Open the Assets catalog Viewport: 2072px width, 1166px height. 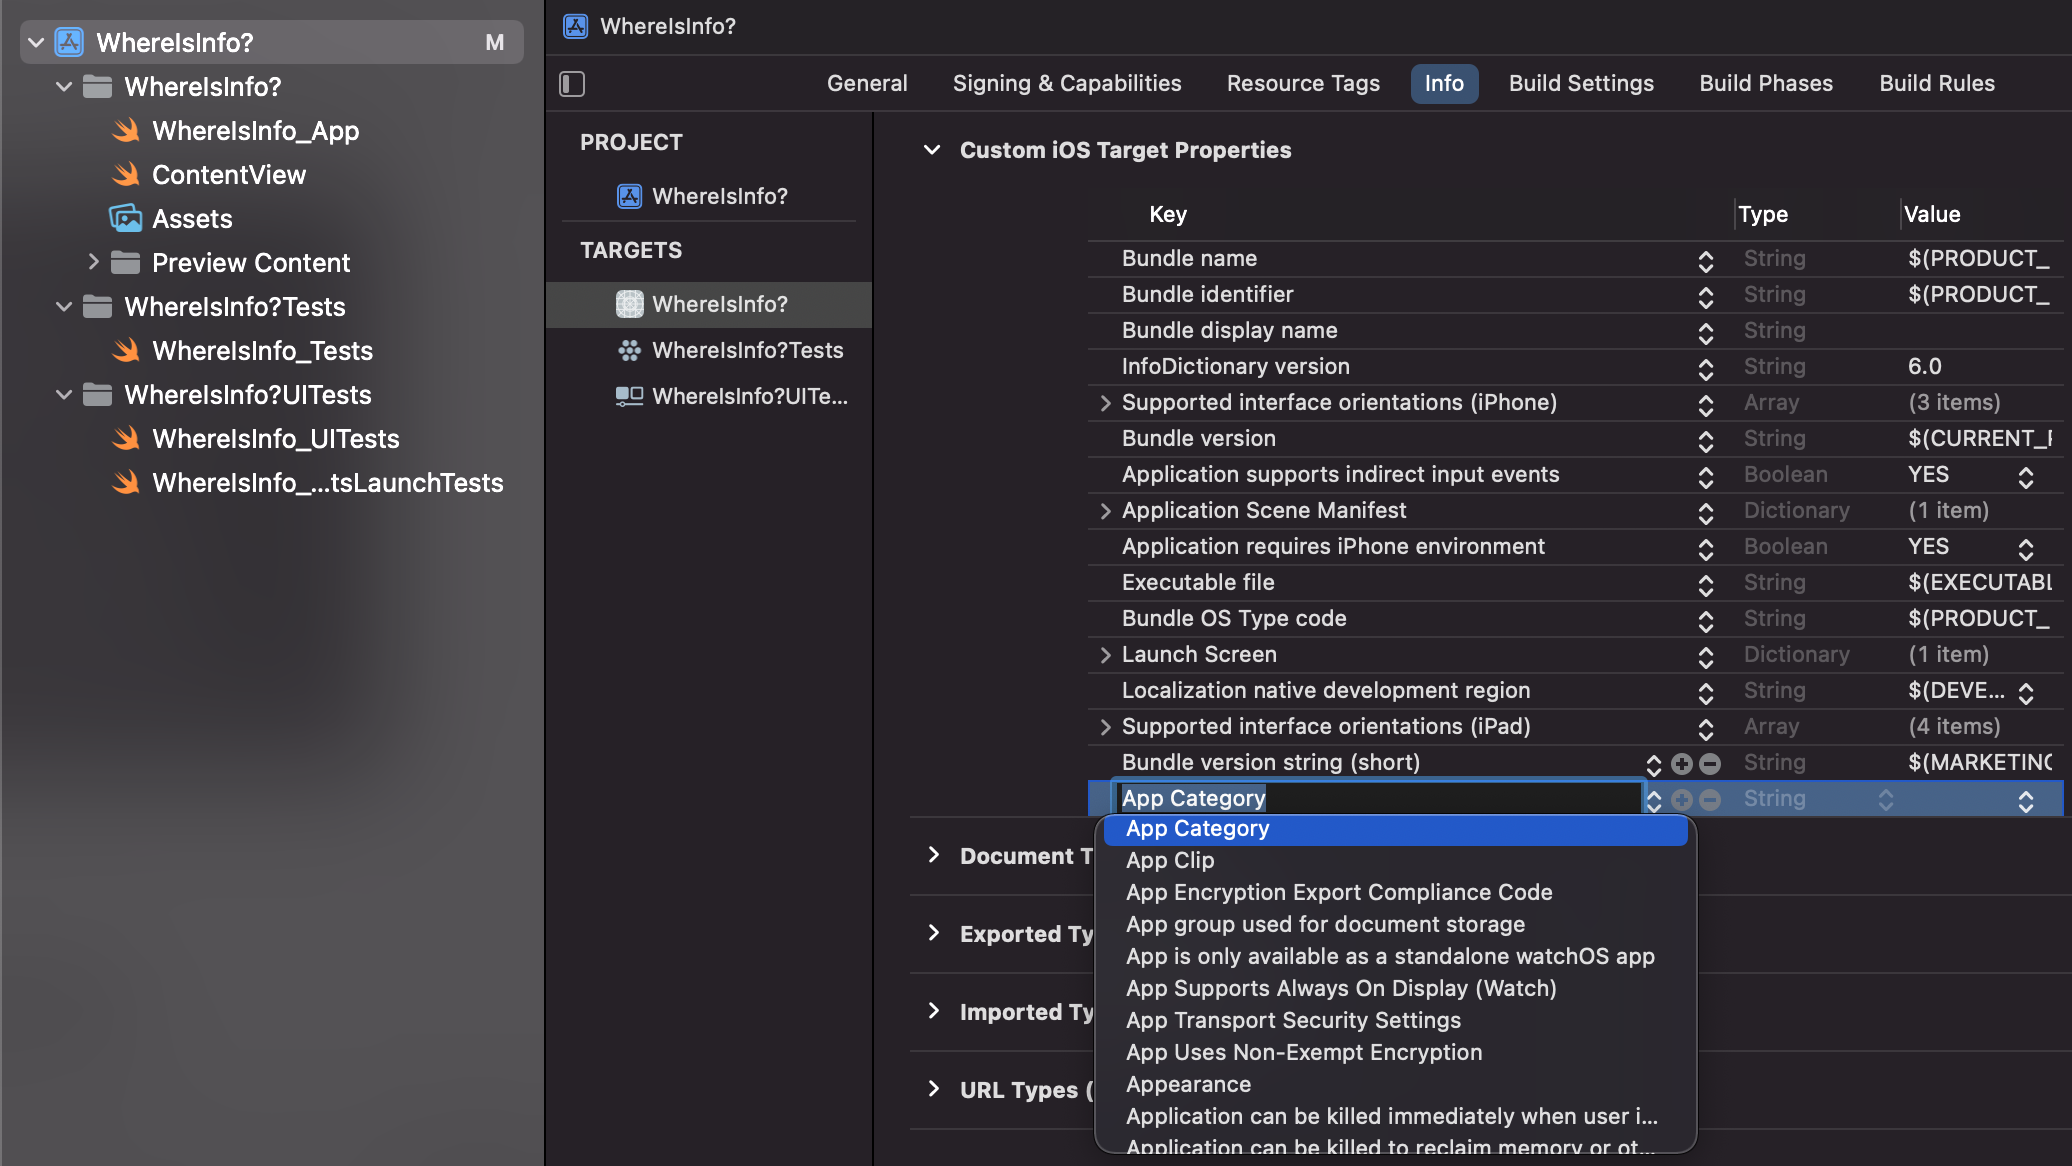click(192, 219)
